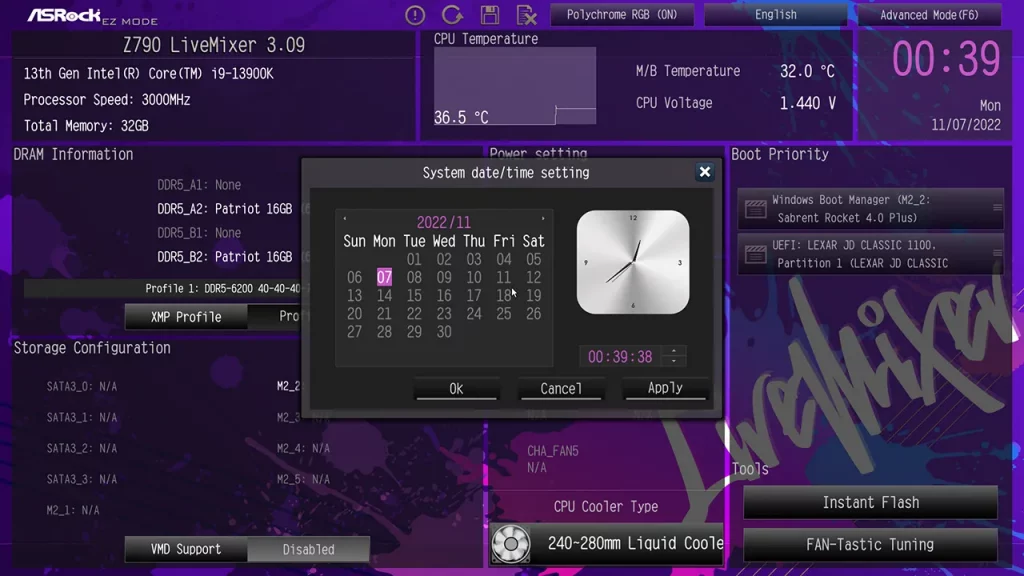Toggle Polychrome RGB (ON) button
This screenshot has width=1024, height=576.
pos(622,14)
